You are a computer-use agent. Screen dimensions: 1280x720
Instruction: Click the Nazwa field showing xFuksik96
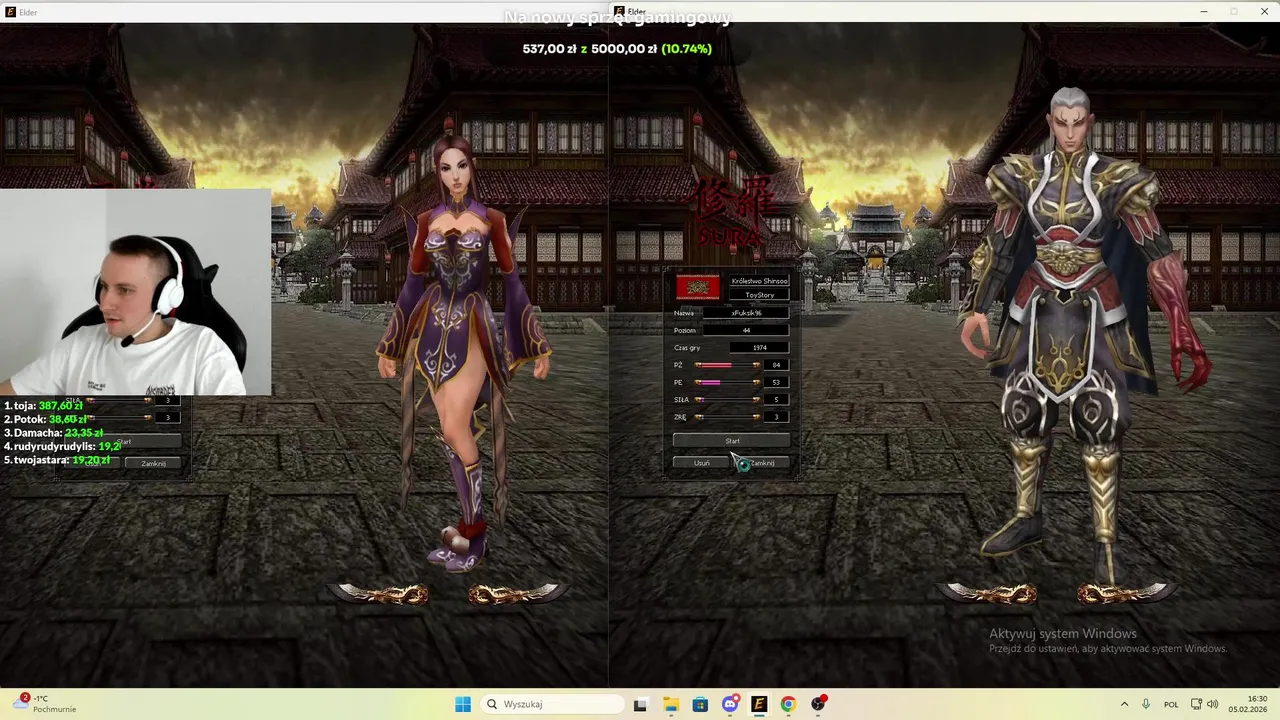[x=746, y=313]
